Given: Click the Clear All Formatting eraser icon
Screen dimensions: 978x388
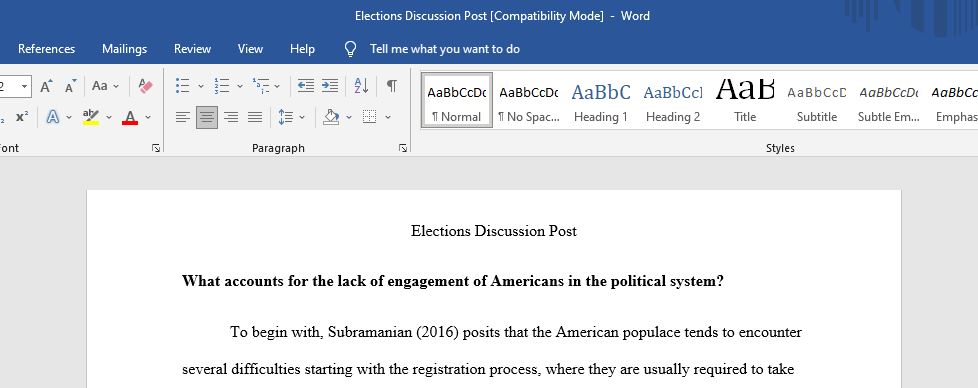Looking at the screenshot, I should (x=145, y=85).
